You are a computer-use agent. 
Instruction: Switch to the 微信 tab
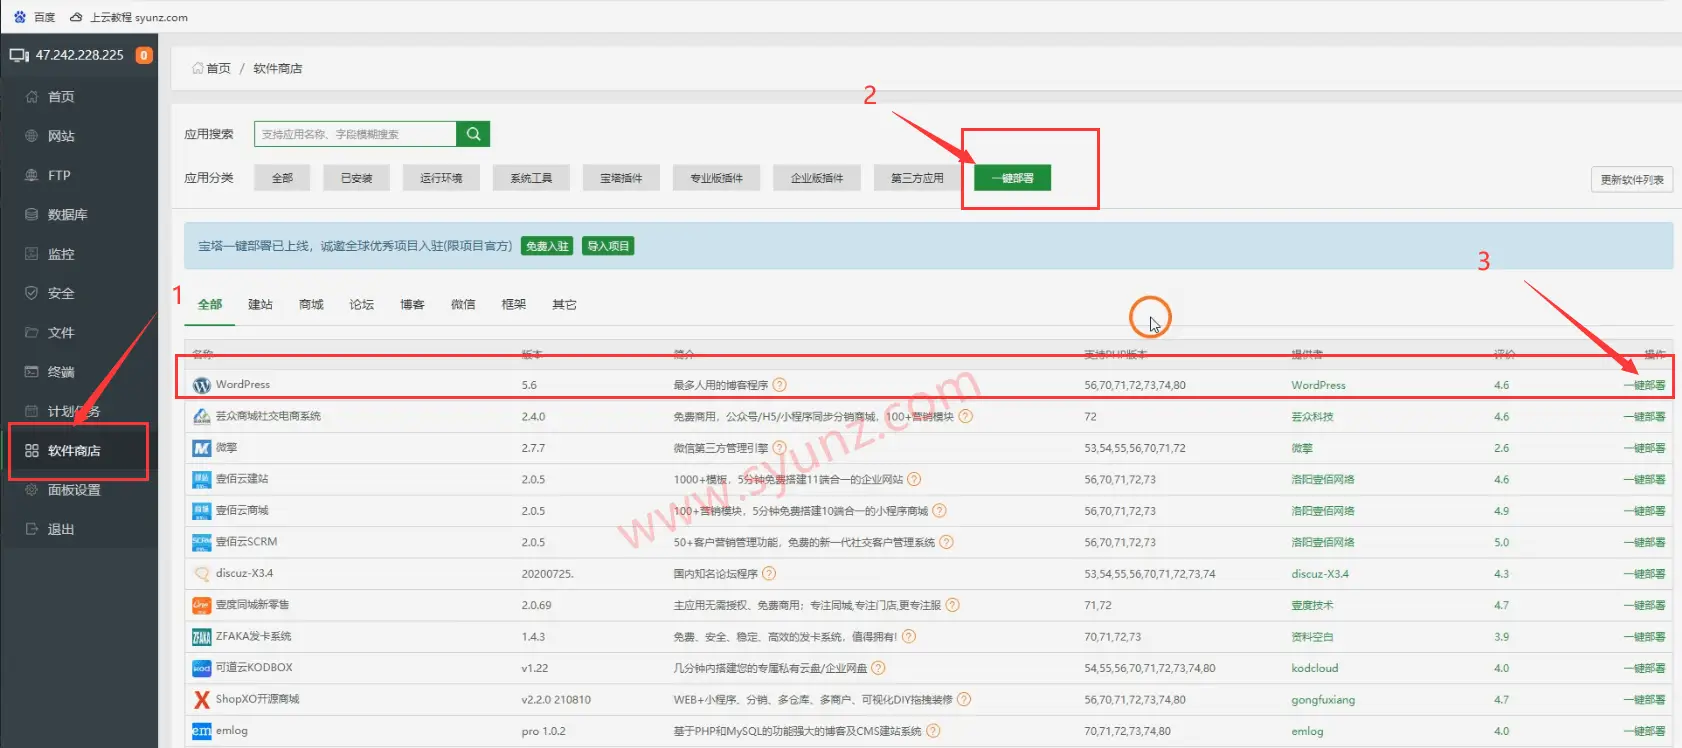click(463, 305)
